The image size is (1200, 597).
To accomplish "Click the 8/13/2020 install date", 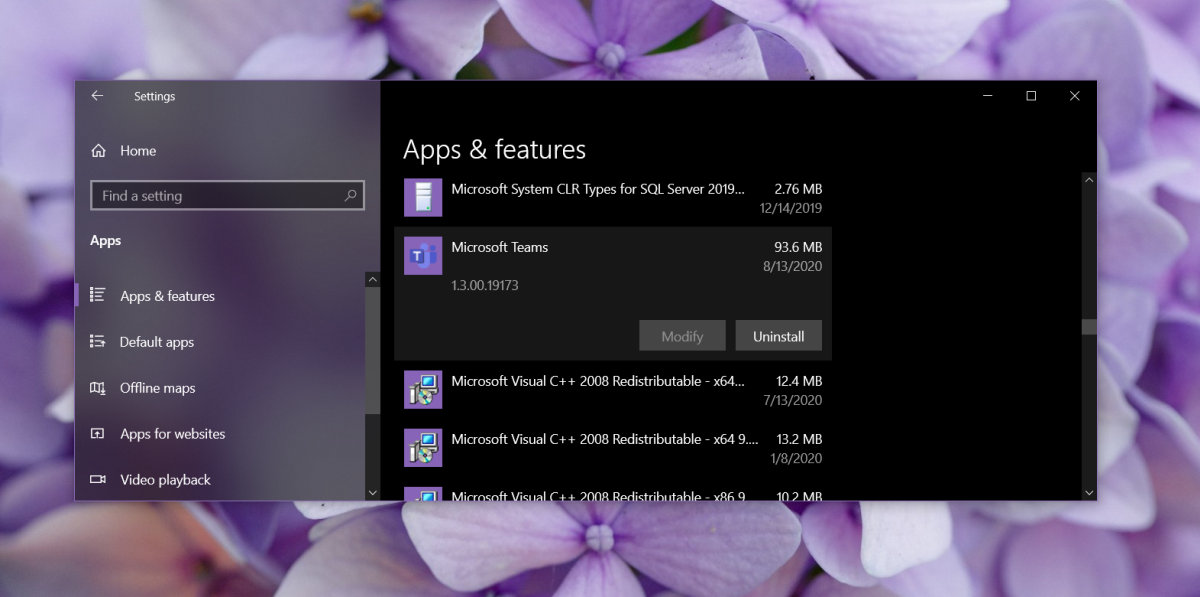I will click(x=793, y=266).
